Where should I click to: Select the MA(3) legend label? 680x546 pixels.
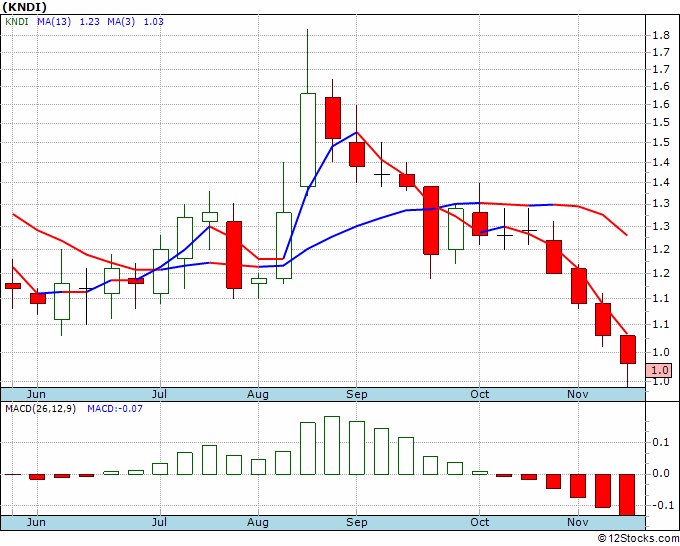[121, 22]
